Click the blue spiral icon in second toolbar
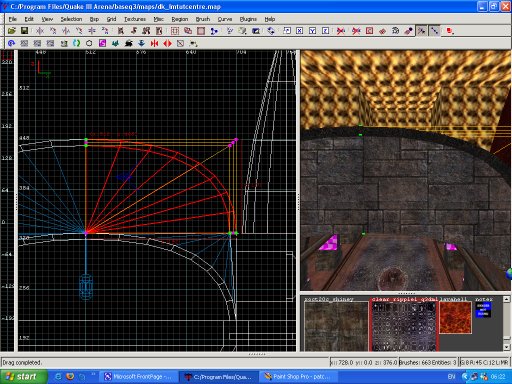Viewport: 512px width, 384px height. click(x=11, y=43)
